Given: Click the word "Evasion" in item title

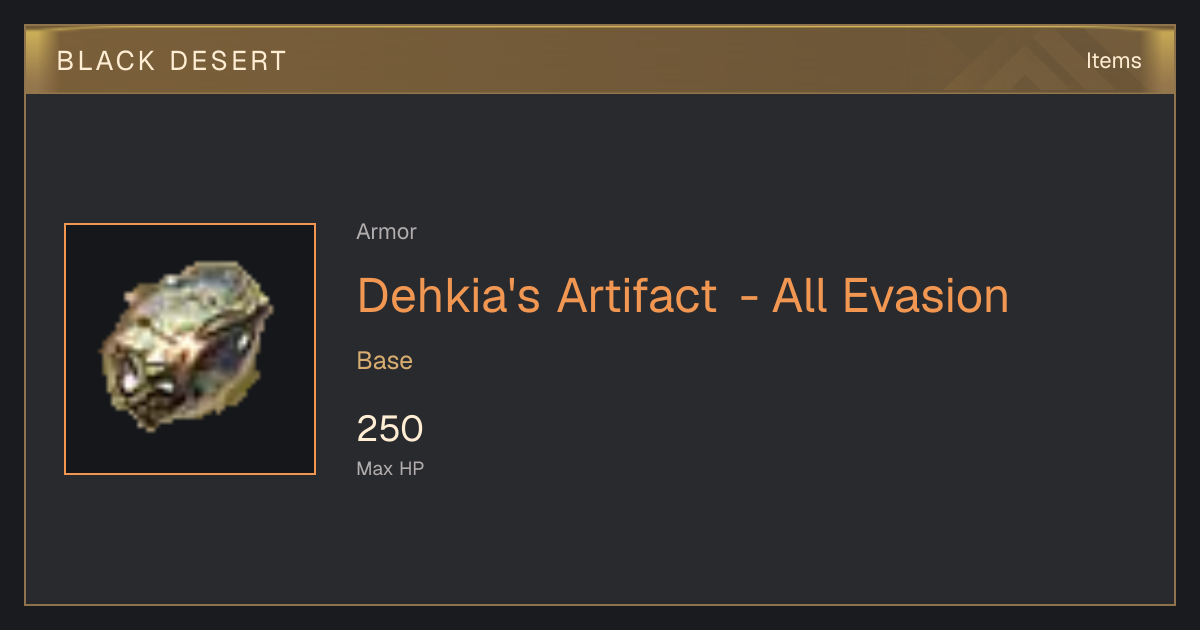Looking at the screenshot, I should click(926, 296).
